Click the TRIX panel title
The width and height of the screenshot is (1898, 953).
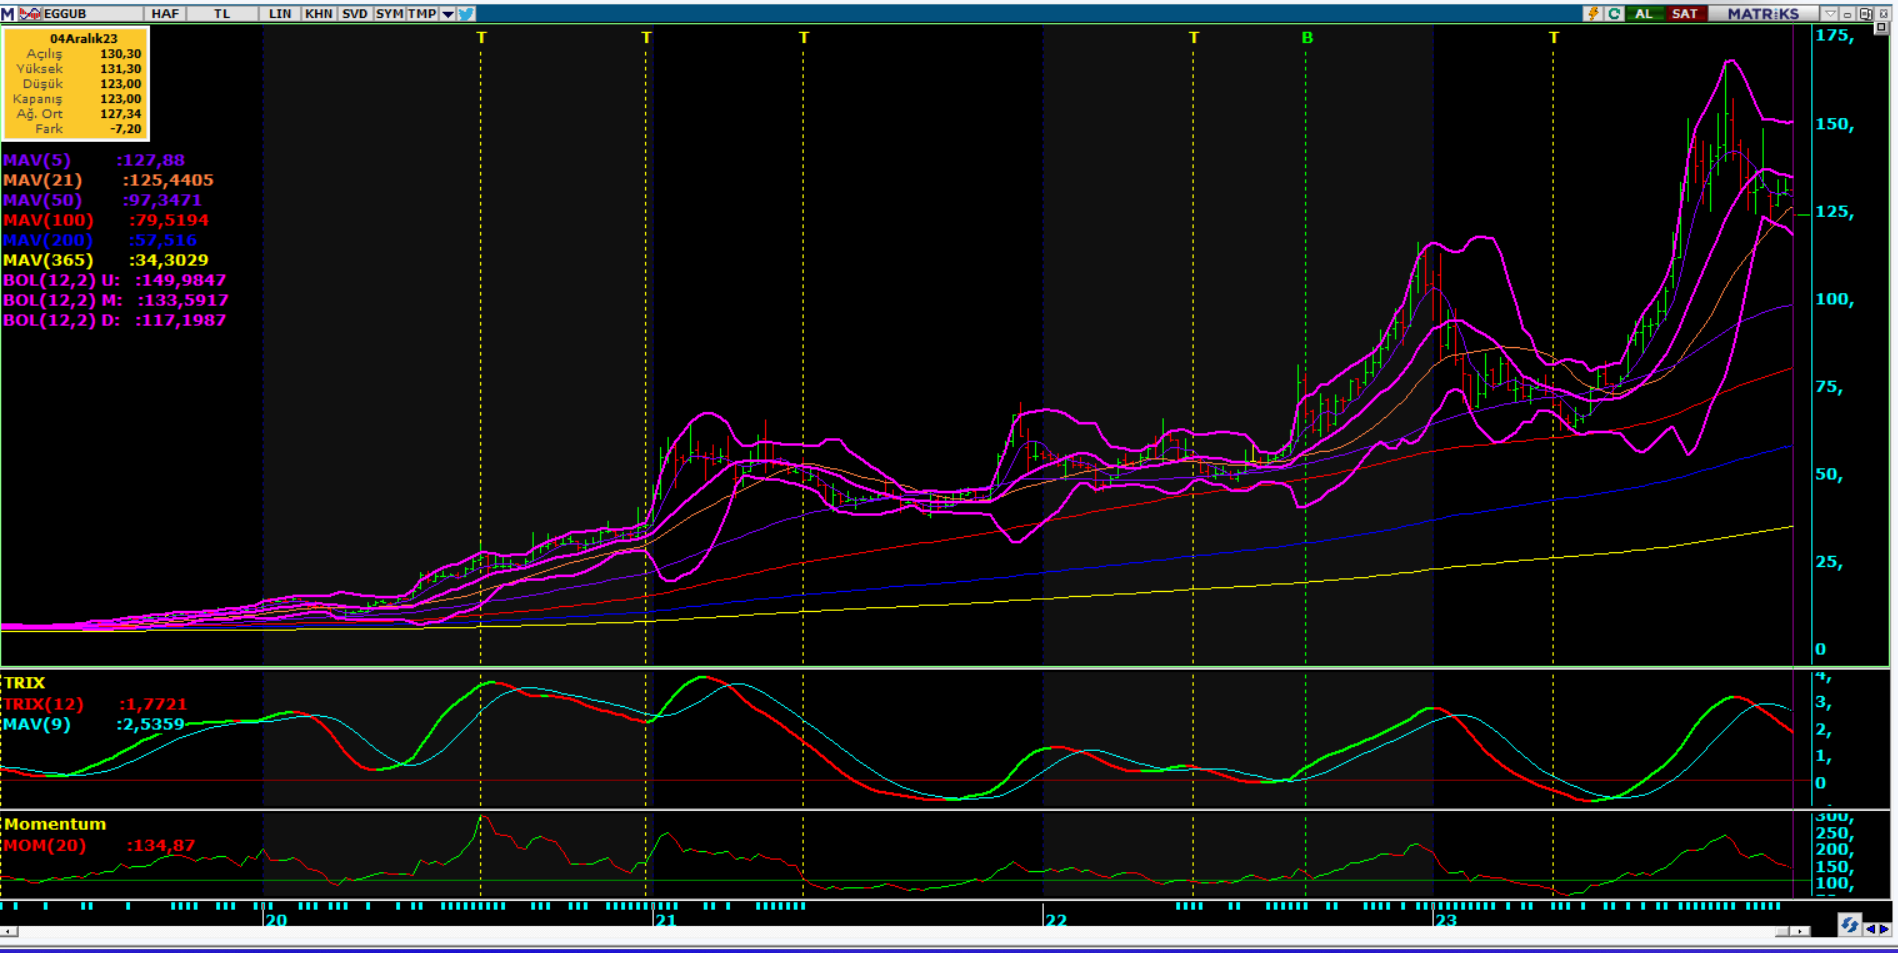(x=25, y=683)
